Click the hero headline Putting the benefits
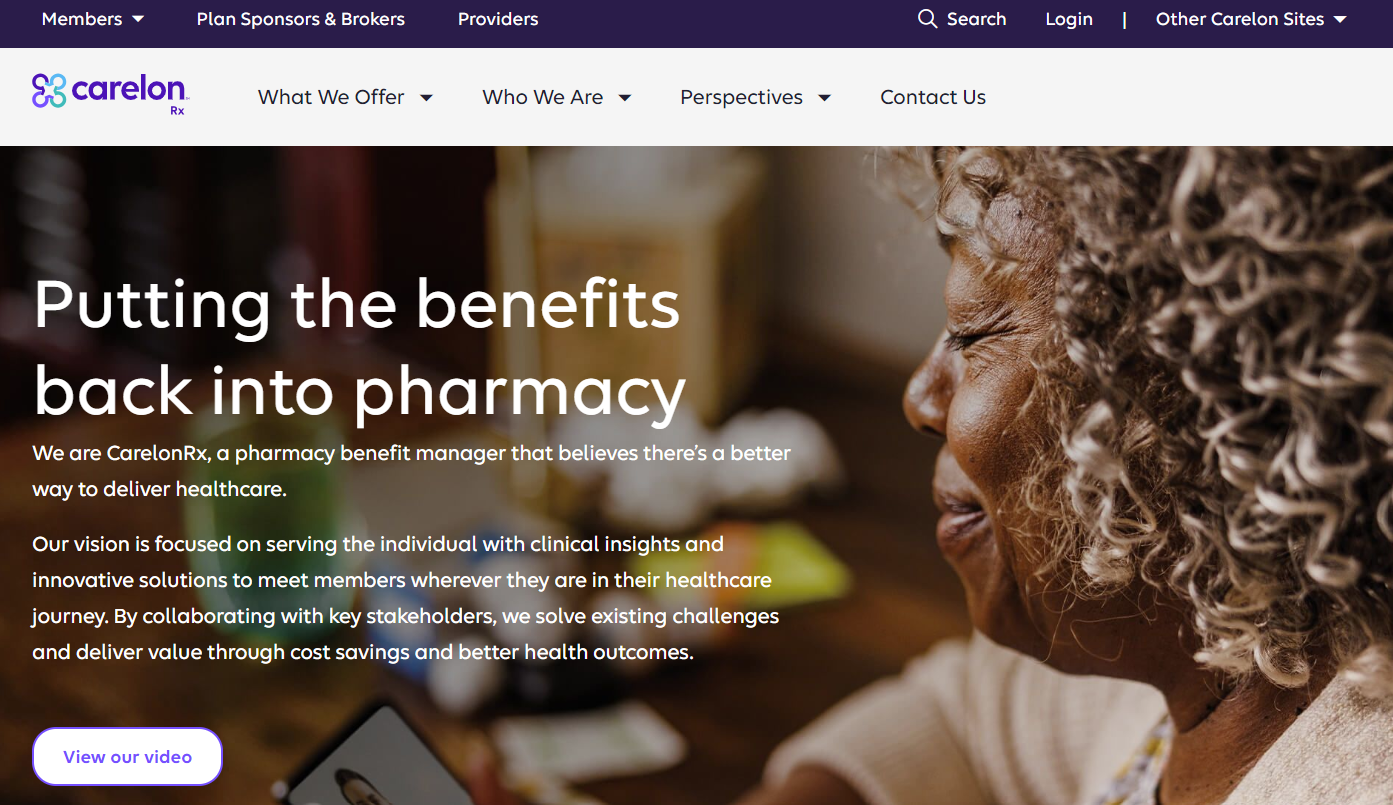Viewport: 1393px width, 805px height. [357, 303]
